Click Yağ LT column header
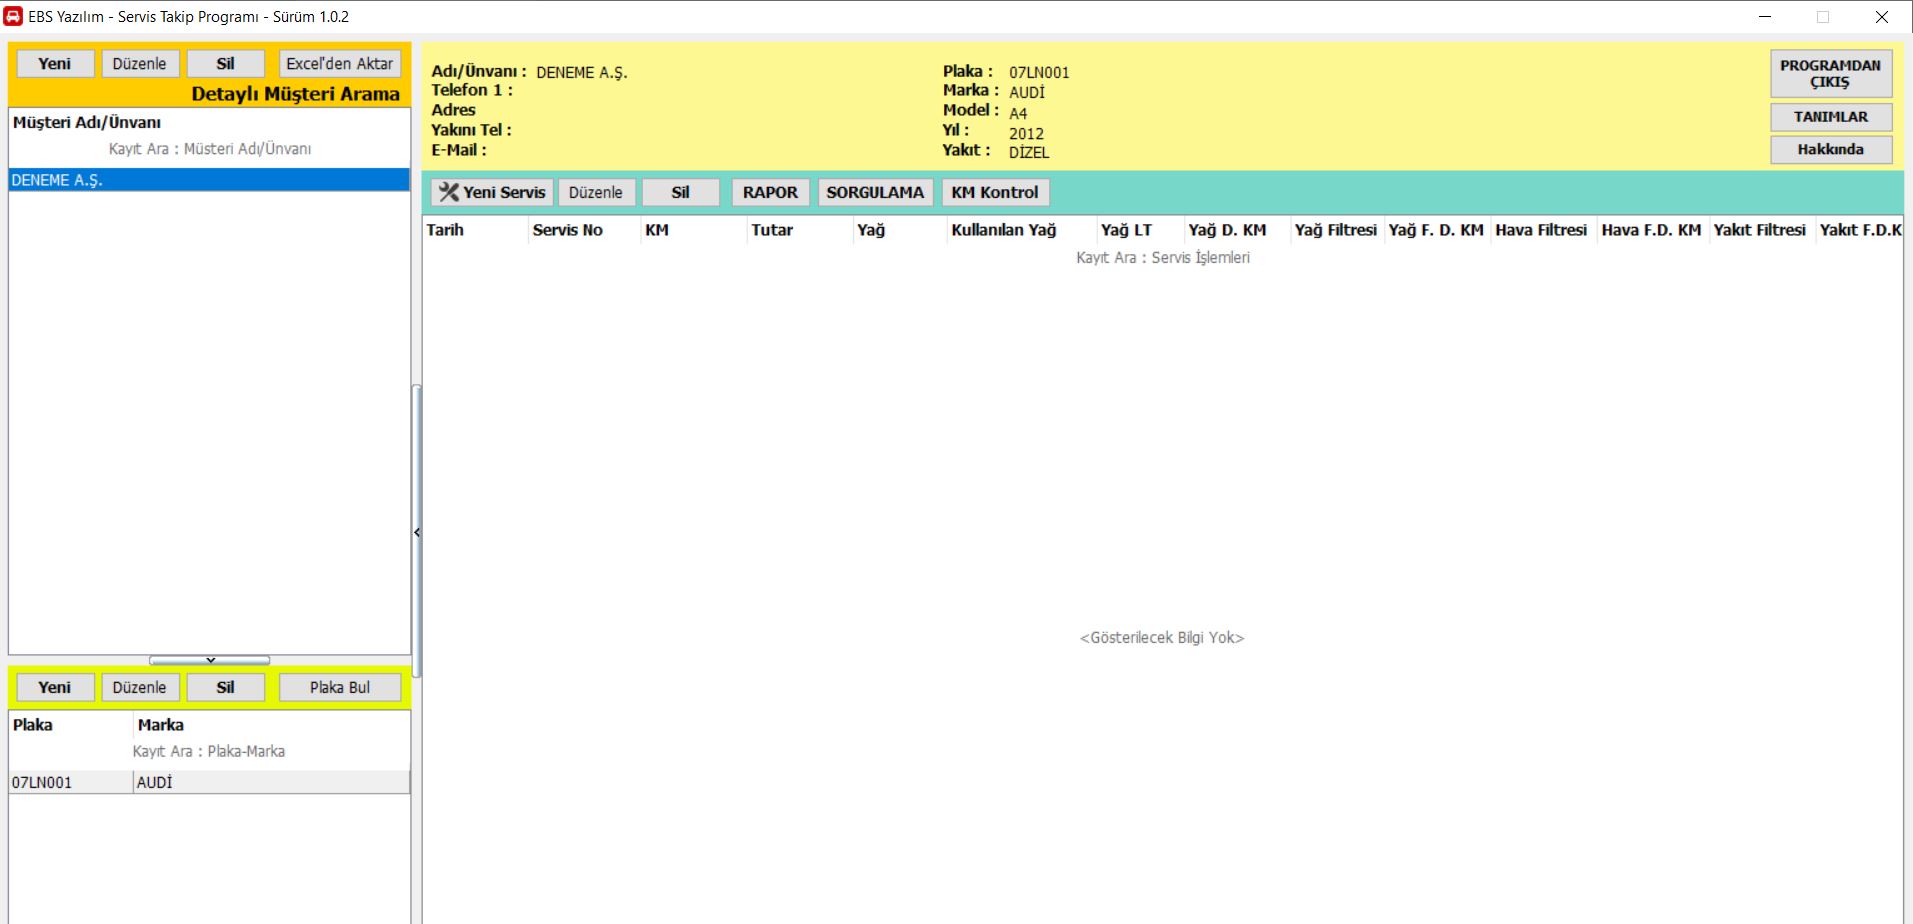1913x924 pixels. coord(1140,230)
